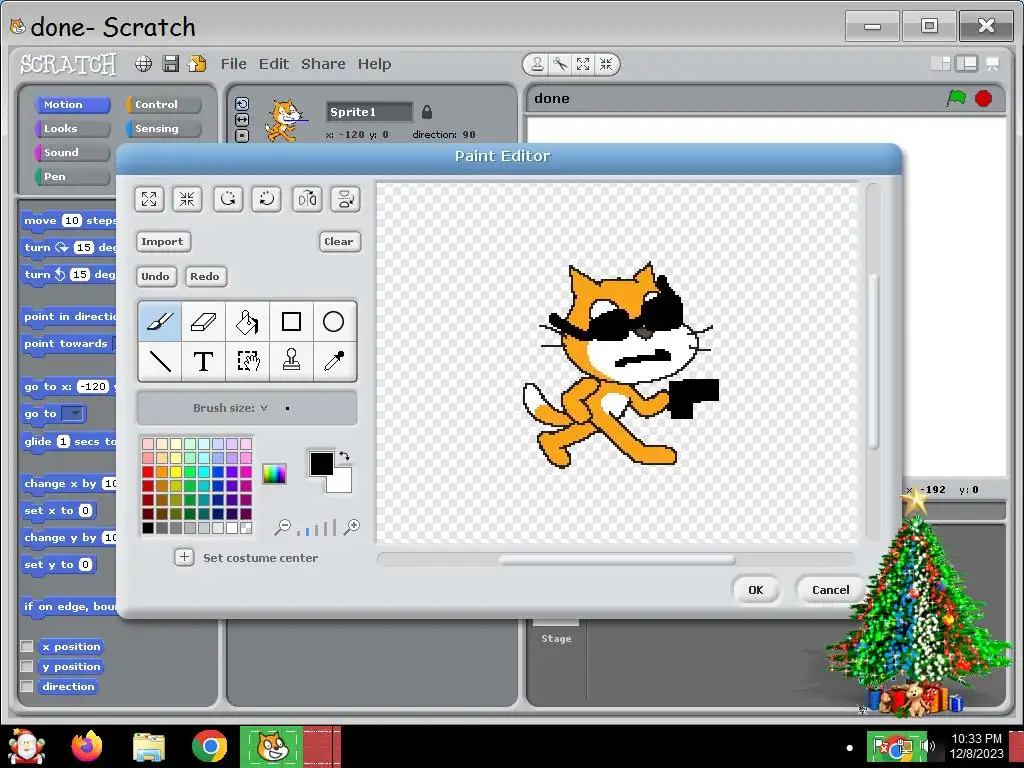Image resolution: width=1024 pixels, height=768 pixels.
Task: Click the language globe icon
Action: click(x=144, y=63)
